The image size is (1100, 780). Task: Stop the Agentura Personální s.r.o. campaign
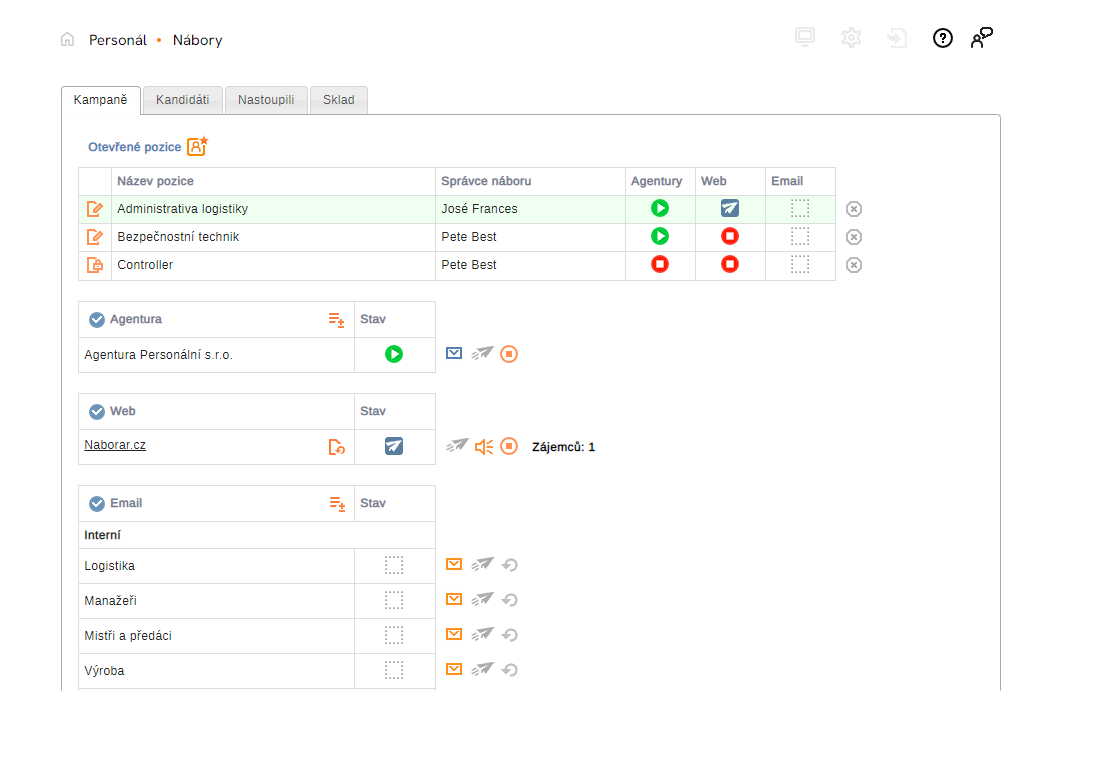click(509, 354)
